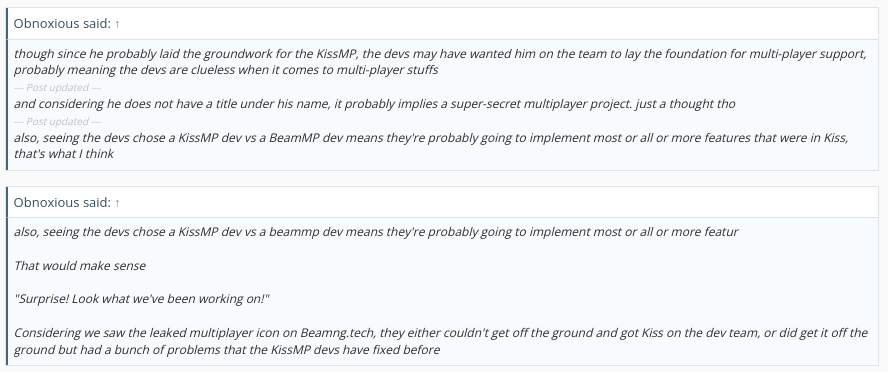Click the sentence about groundwork for KissMP
This screenshot has width=888, height=372.
(x=440, y=54)
